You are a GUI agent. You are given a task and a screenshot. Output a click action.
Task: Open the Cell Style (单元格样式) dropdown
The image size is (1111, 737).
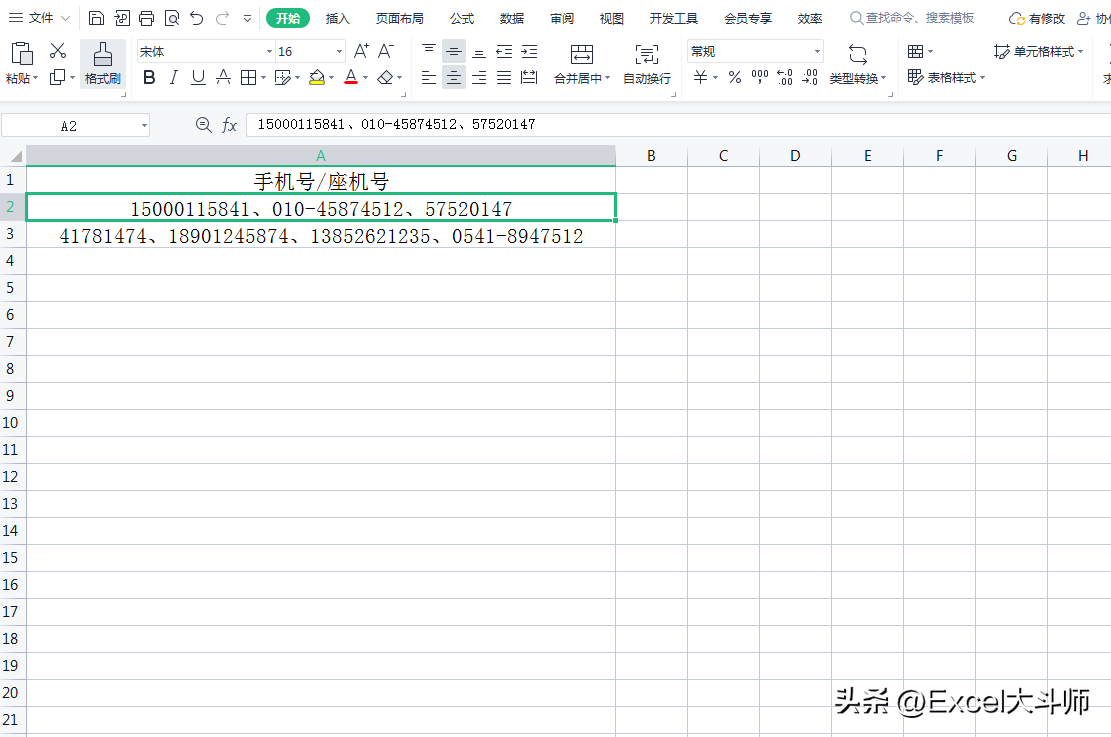(1039, 52)
